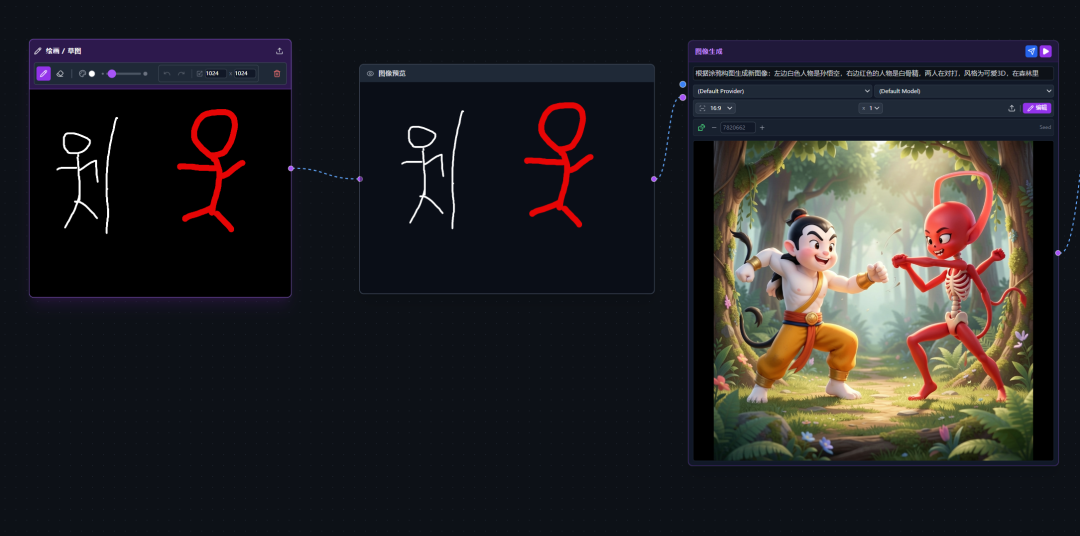Edit the canvas width 1024 field
This screenshot has height=536, width=1080.
point(215,74)
